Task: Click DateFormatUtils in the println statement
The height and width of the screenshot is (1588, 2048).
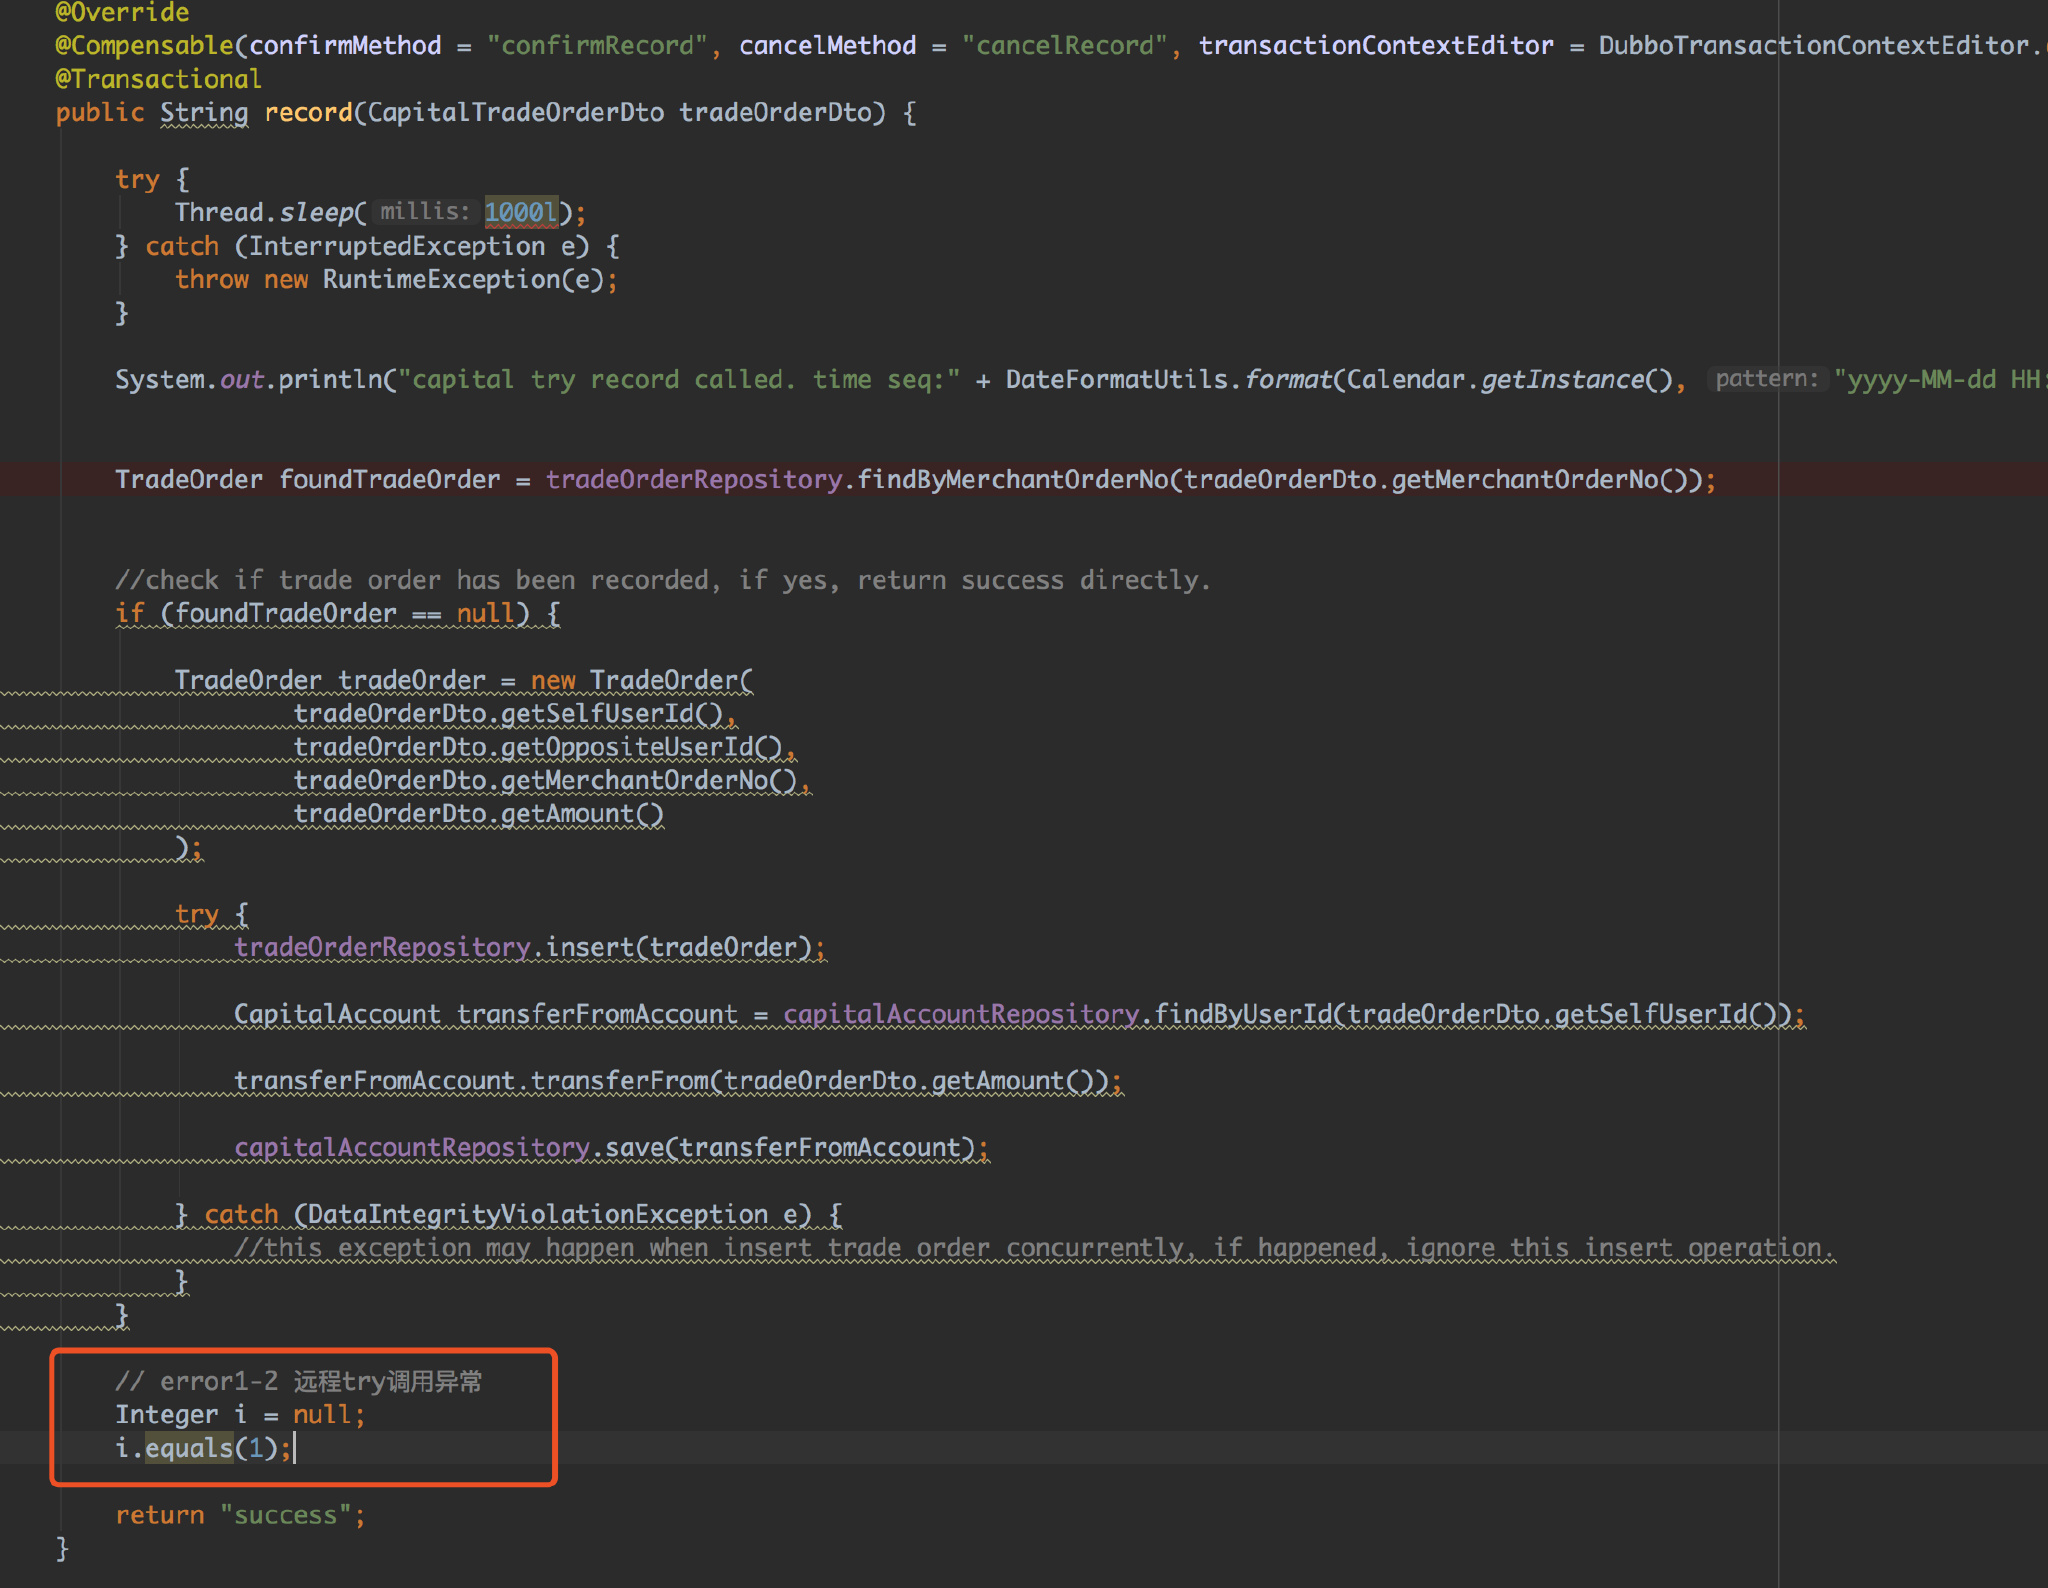Action: [x=1116, y=380]
